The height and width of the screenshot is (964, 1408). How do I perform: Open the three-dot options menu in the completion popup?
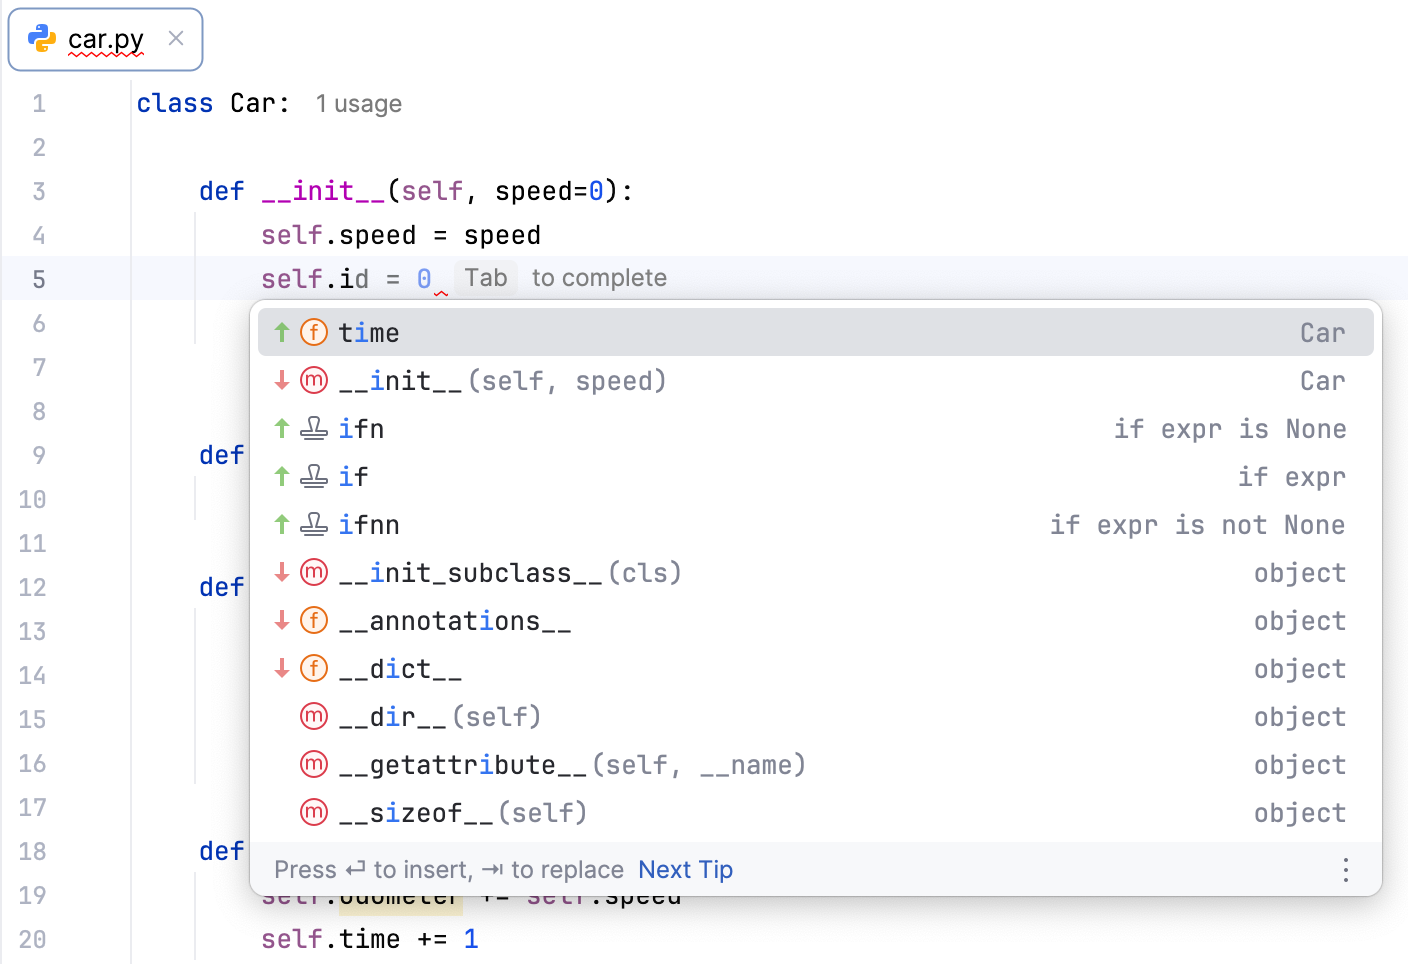coord(1345,870)
